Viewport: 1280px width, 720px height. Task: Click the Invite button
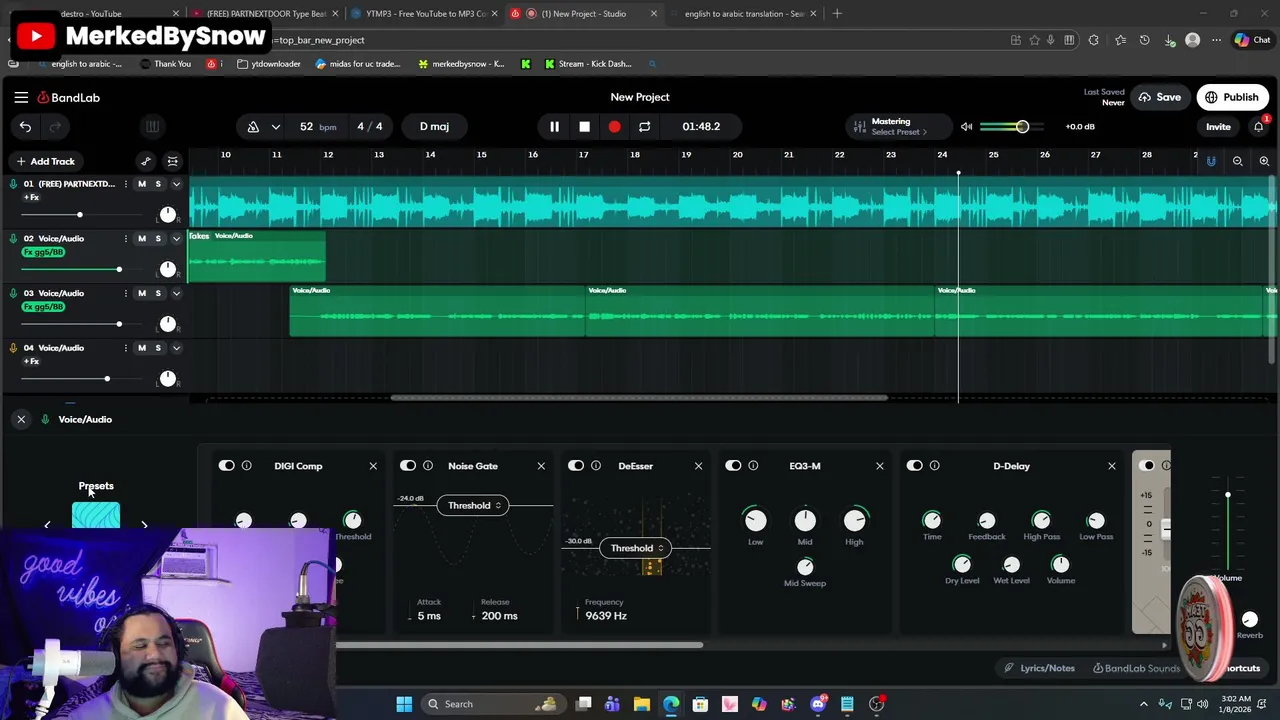pyautogui.click(x=1218, y=127)
